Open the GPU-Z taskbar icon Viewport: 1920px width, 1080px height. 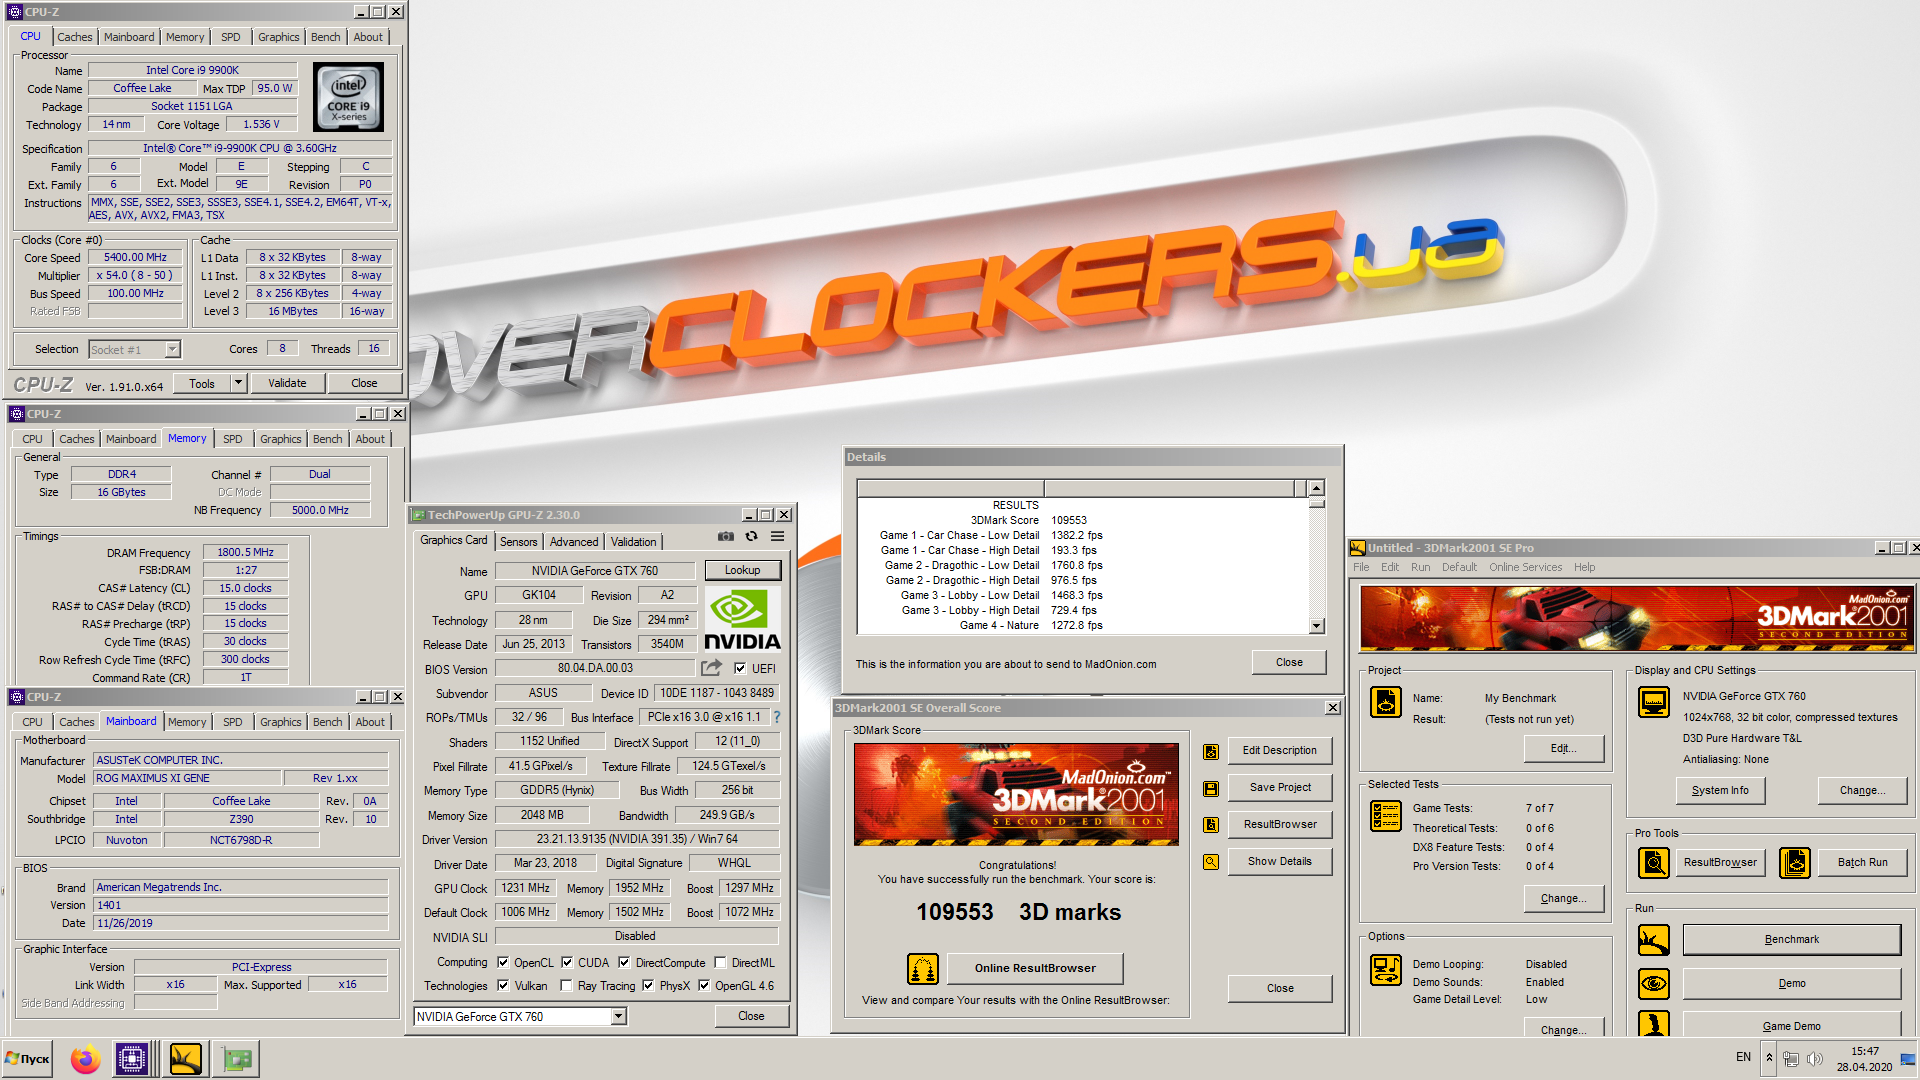(x=237, y=1059)
